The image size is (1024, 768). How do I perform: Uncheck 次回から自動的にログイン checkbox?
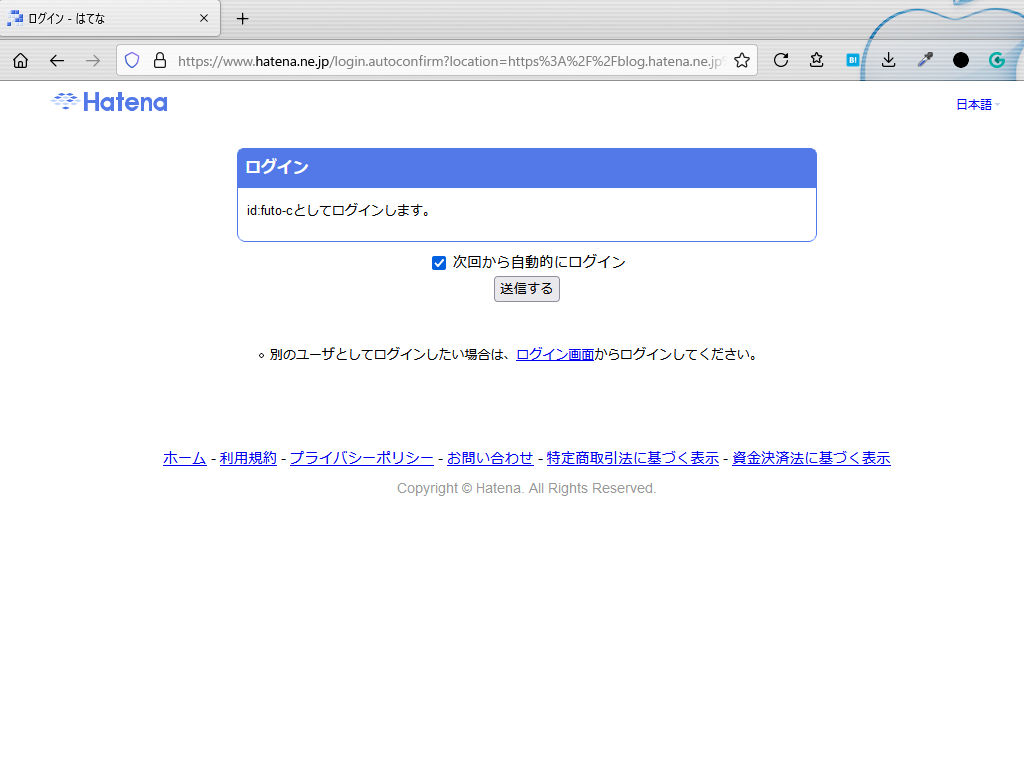(439, 263)
